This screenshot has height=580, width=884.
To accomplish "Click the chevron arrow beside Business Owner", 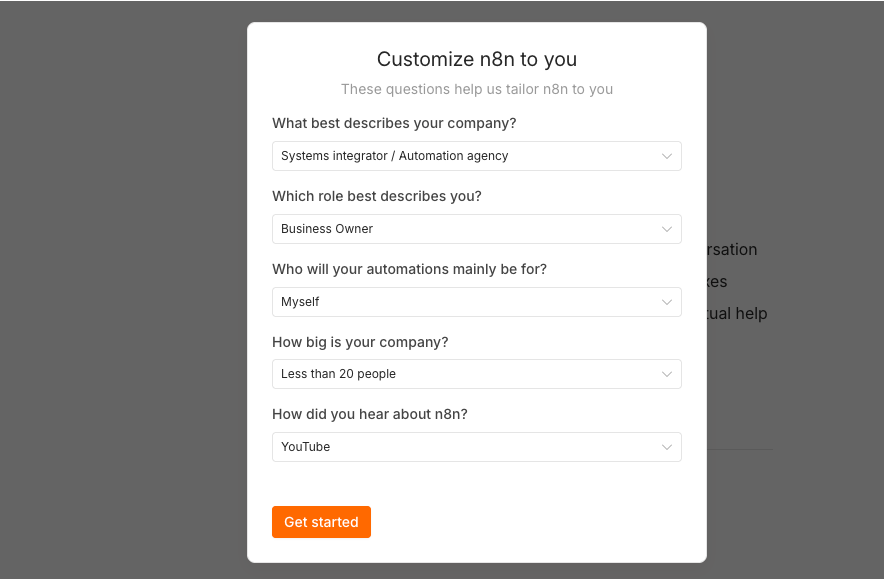I will 666,229.
